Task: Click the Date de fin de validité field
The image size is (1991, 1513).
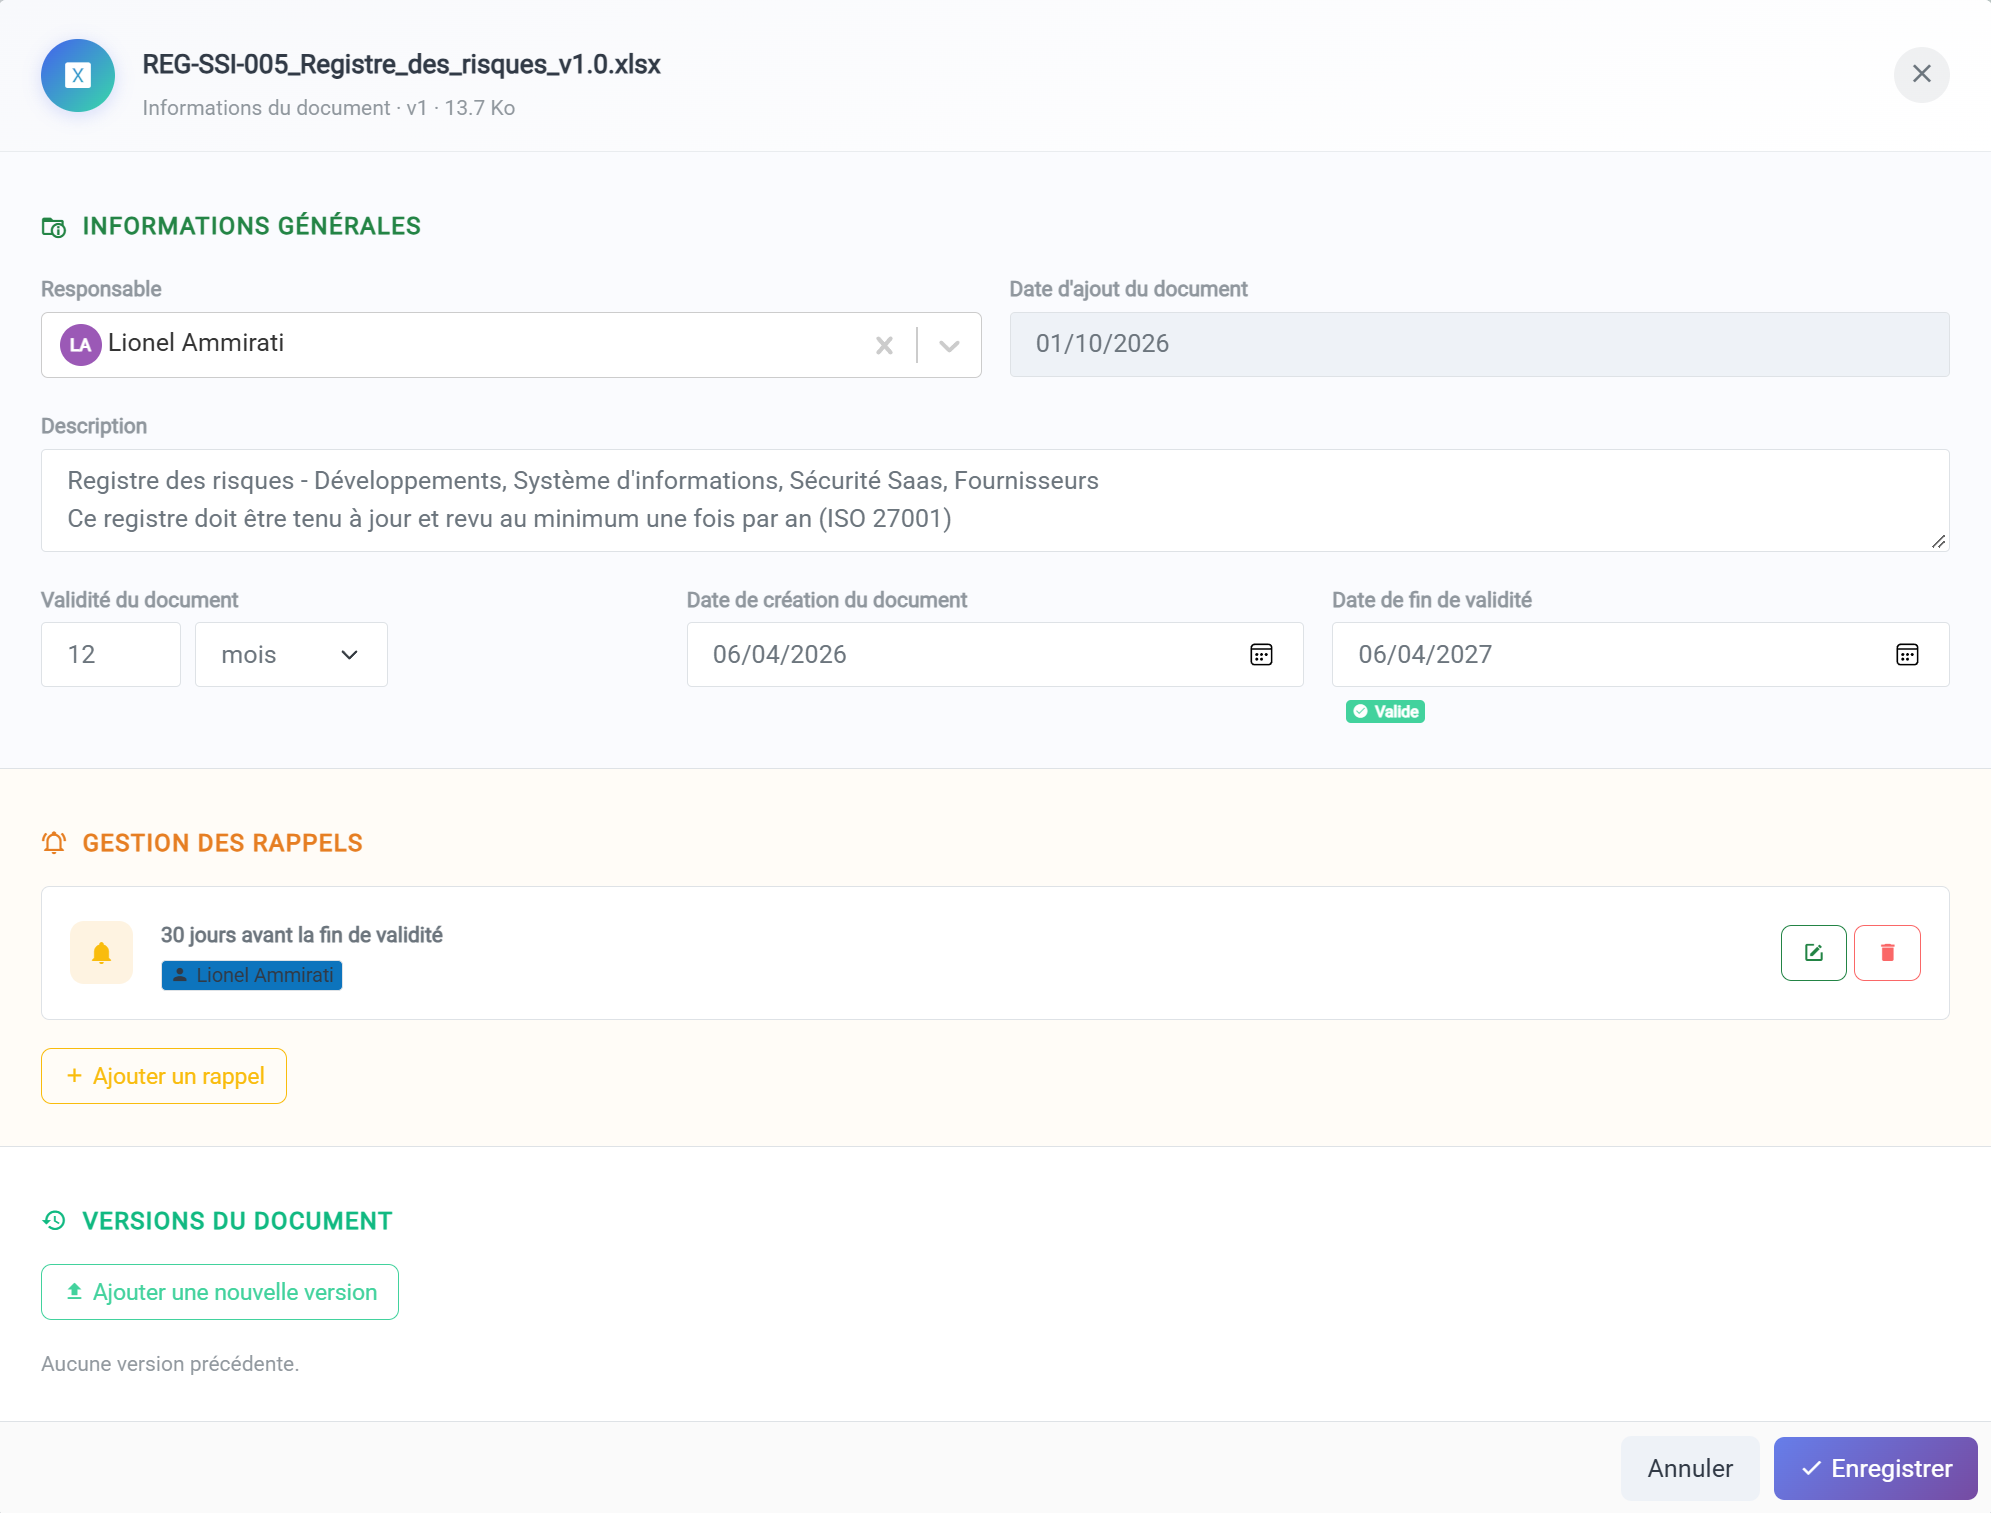Action: [x=1640, y=654]
